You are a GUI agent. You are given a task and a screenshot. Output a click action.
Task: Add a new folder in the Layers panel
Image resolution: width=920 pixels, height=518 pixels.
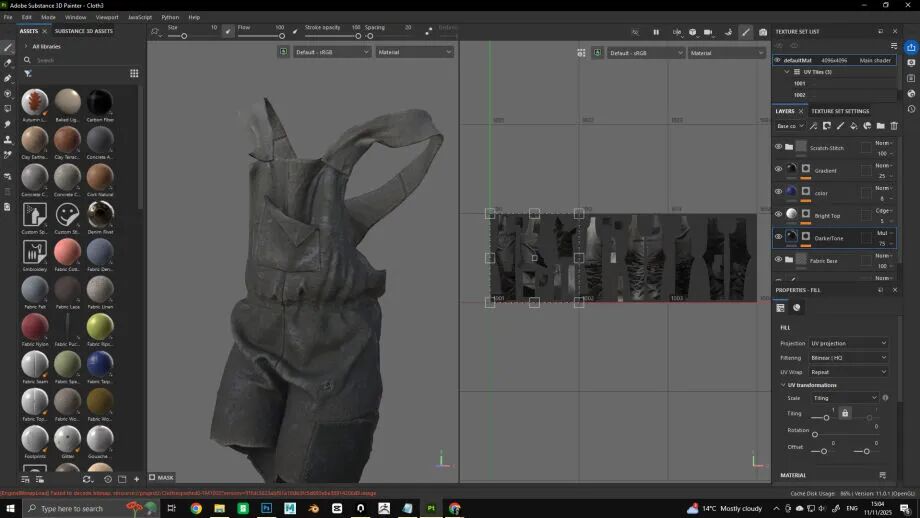point(880,126)
